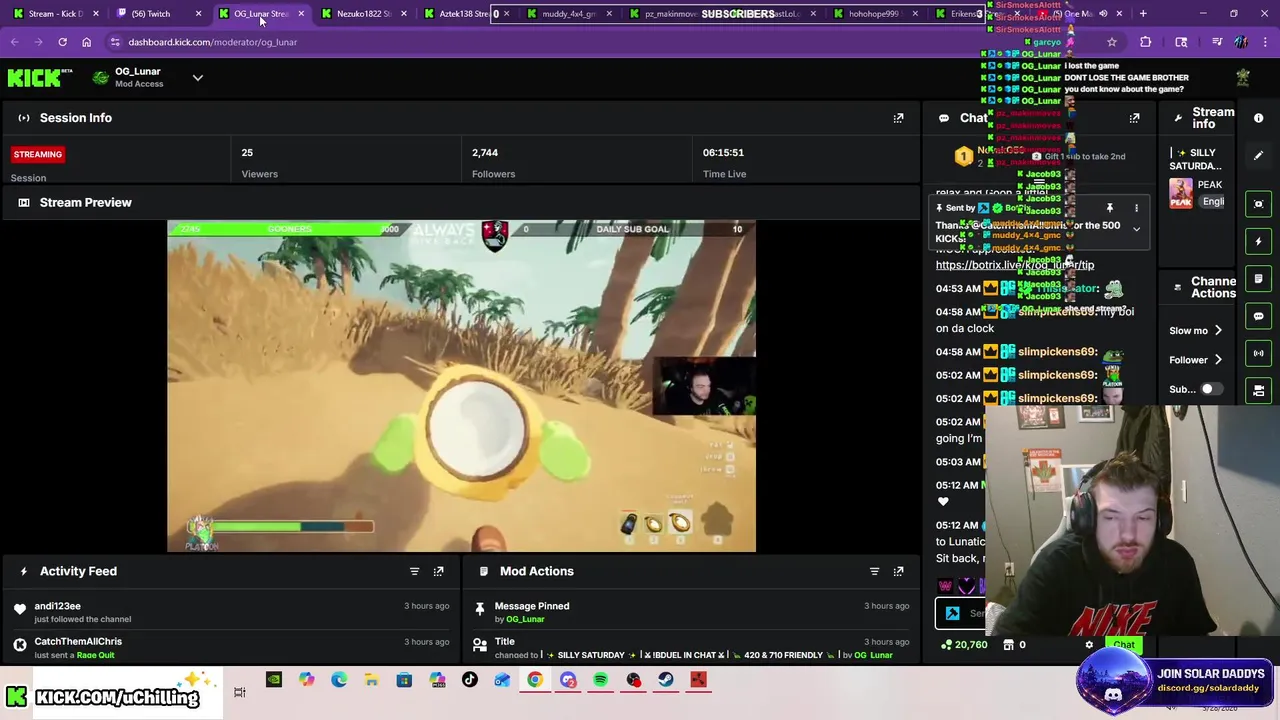
Task: Pop out the Session Info panel
Action: click(898, 118)
